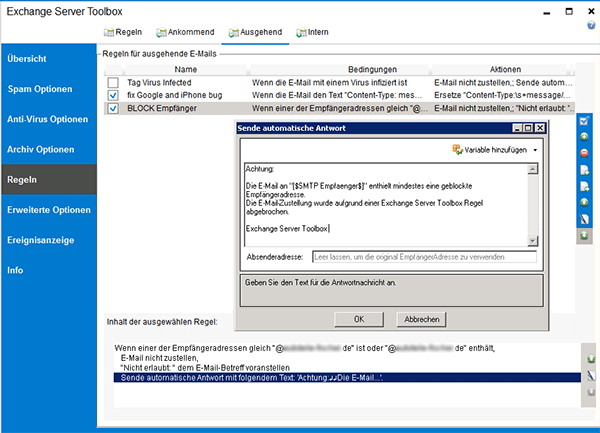Click the reply text scrollbar up arrow

click(x=532, y=169)
